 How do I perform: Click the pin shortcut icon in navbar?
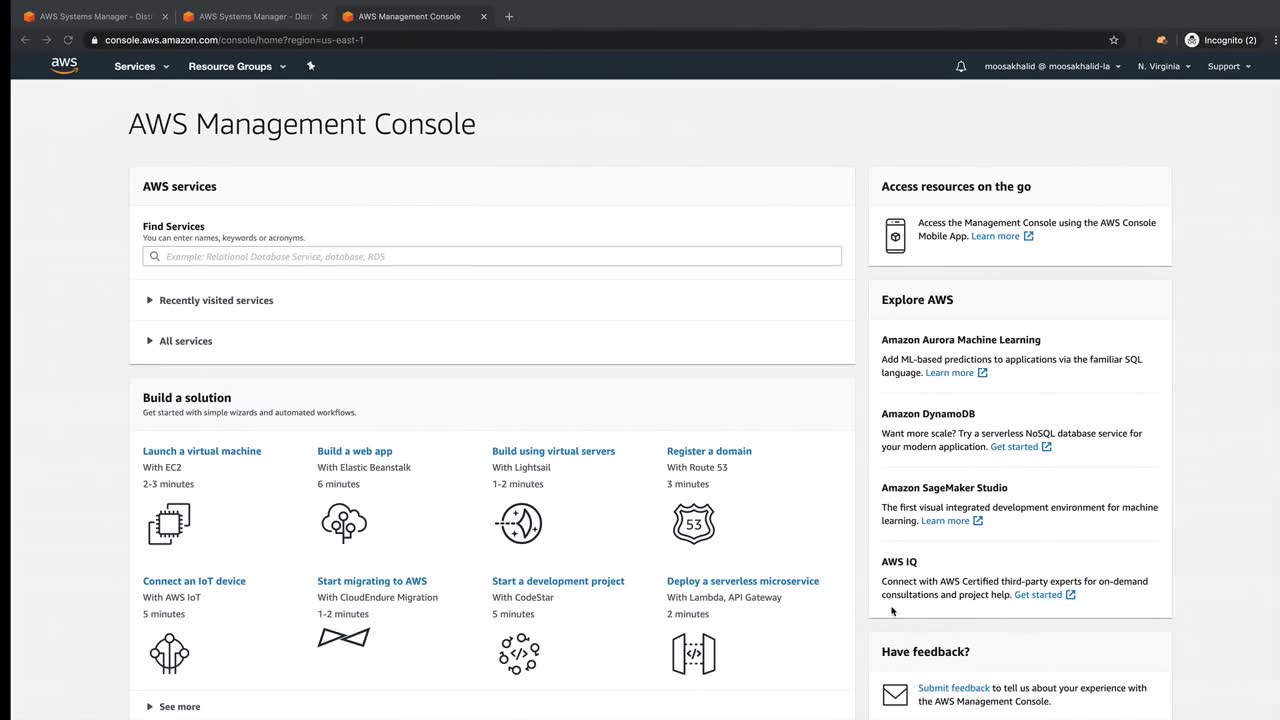[x=311, y=66]
